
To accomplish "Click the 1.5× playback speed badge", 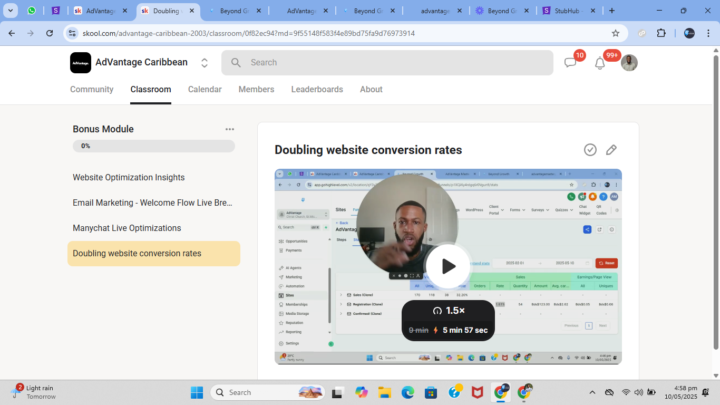I will (449, 311).
